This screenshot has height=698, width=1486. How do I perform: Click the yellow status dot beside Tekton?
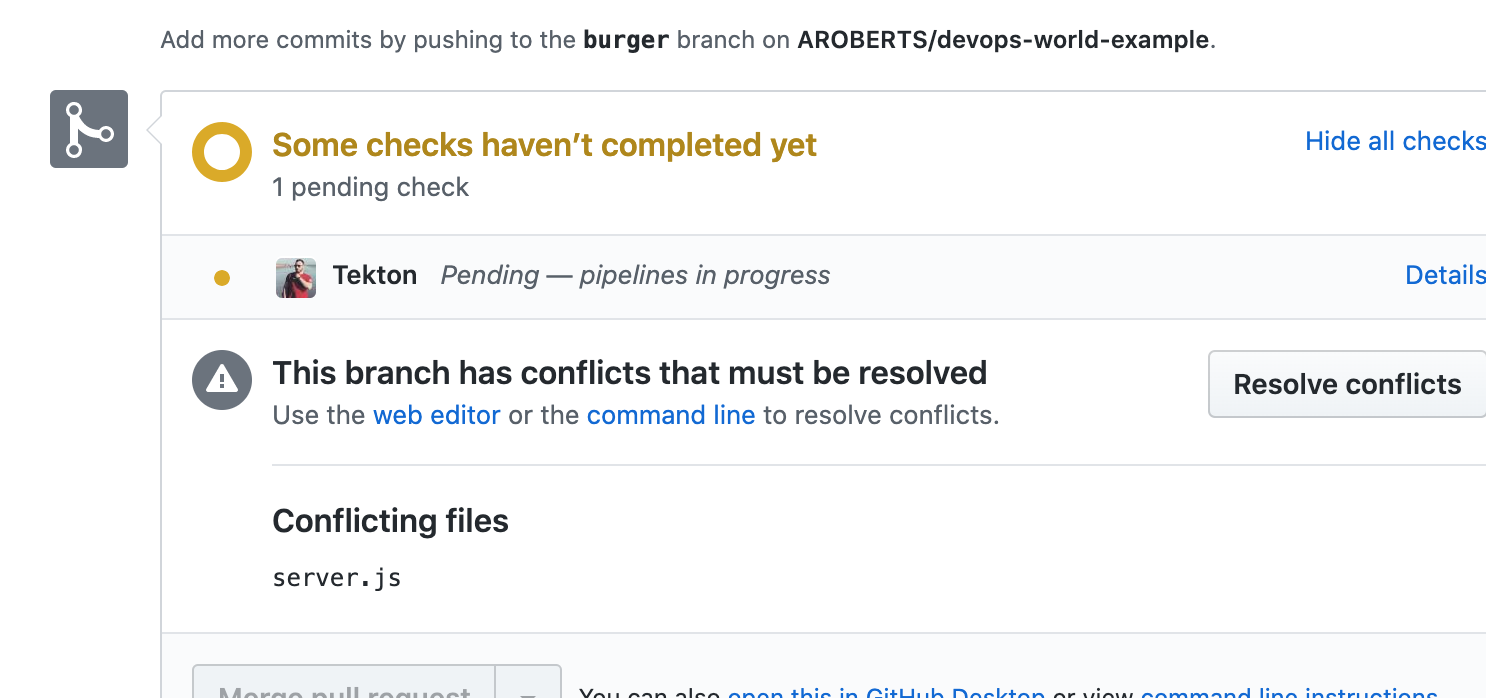(221, 277)
